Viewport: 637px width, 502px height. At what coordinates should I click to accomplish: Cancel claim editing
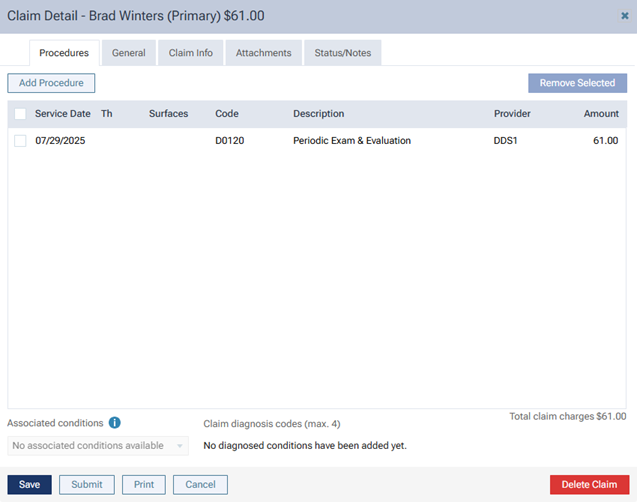click(x=200, y=485)
